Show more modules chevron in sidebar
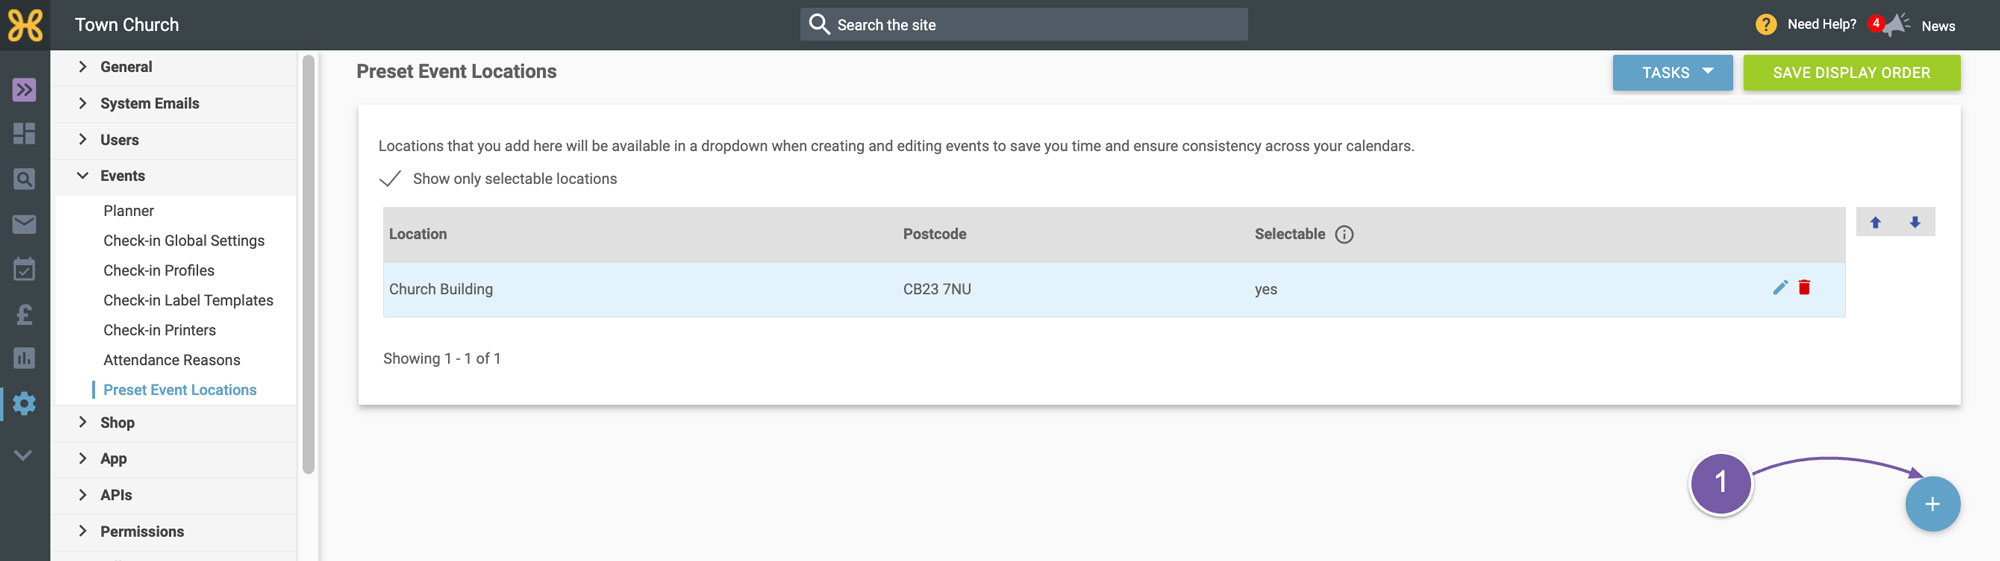The image size is (2000, 561). point(23,455)
